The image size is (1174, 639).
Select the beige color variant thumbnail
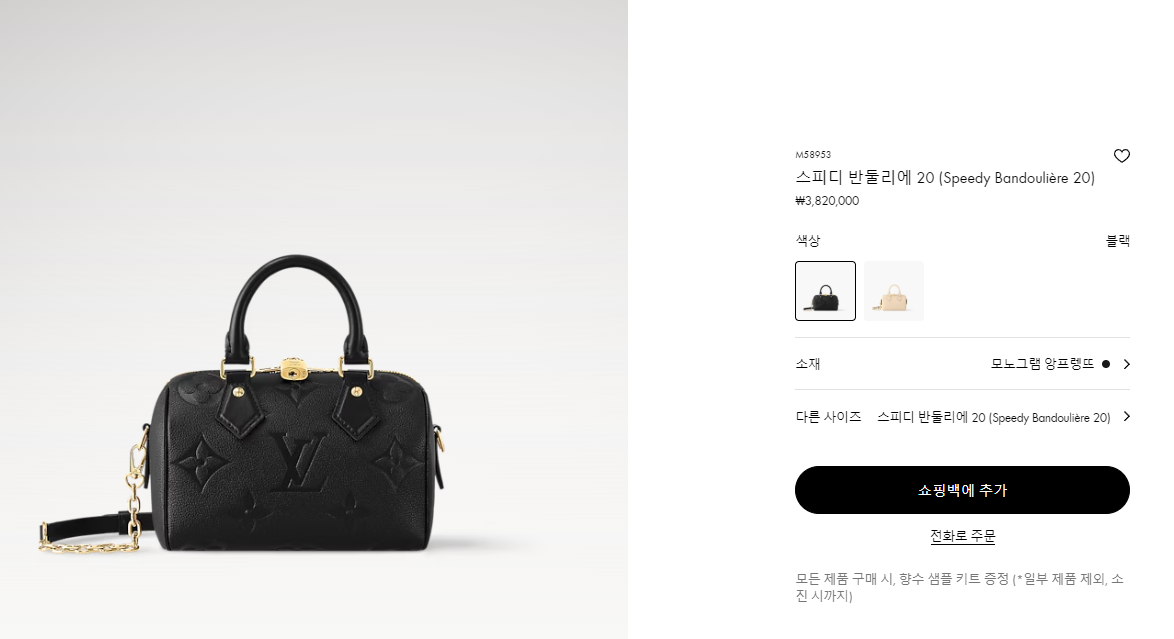(893, 291)
